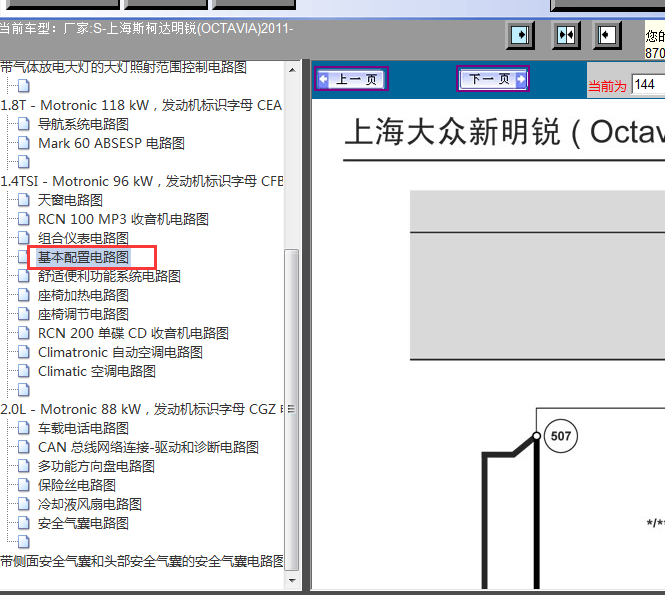Click the next page button 下一页
This screenshot has width=665, height=595.
click(493, 78)
